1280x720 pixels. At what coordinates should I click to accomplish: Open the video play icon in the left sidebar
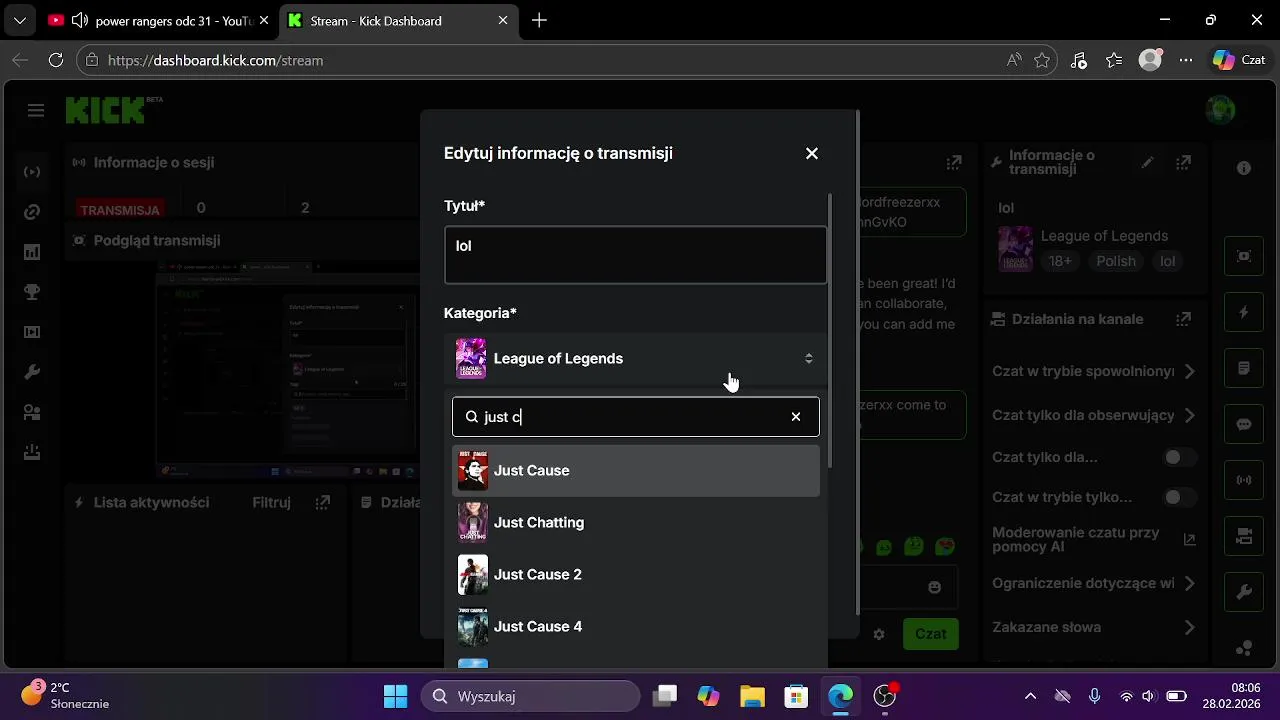32,332
